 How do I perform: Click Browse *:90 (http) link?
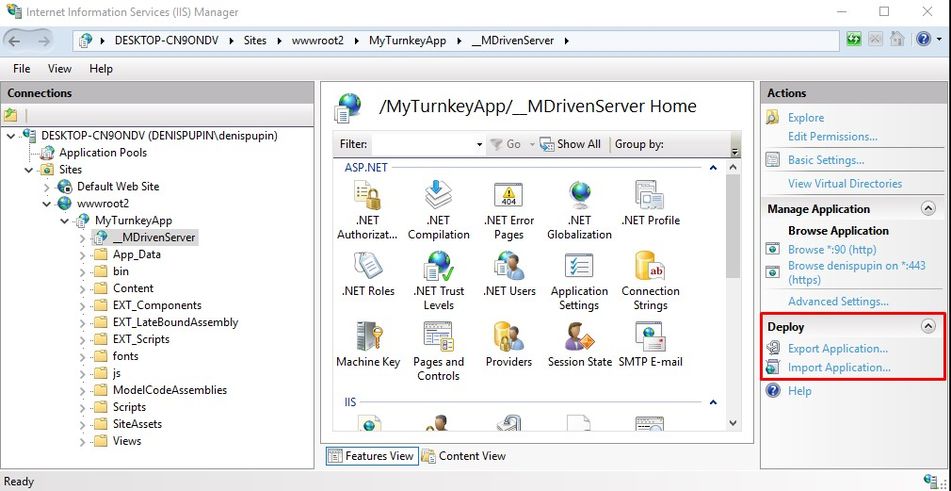click(832, 249)
